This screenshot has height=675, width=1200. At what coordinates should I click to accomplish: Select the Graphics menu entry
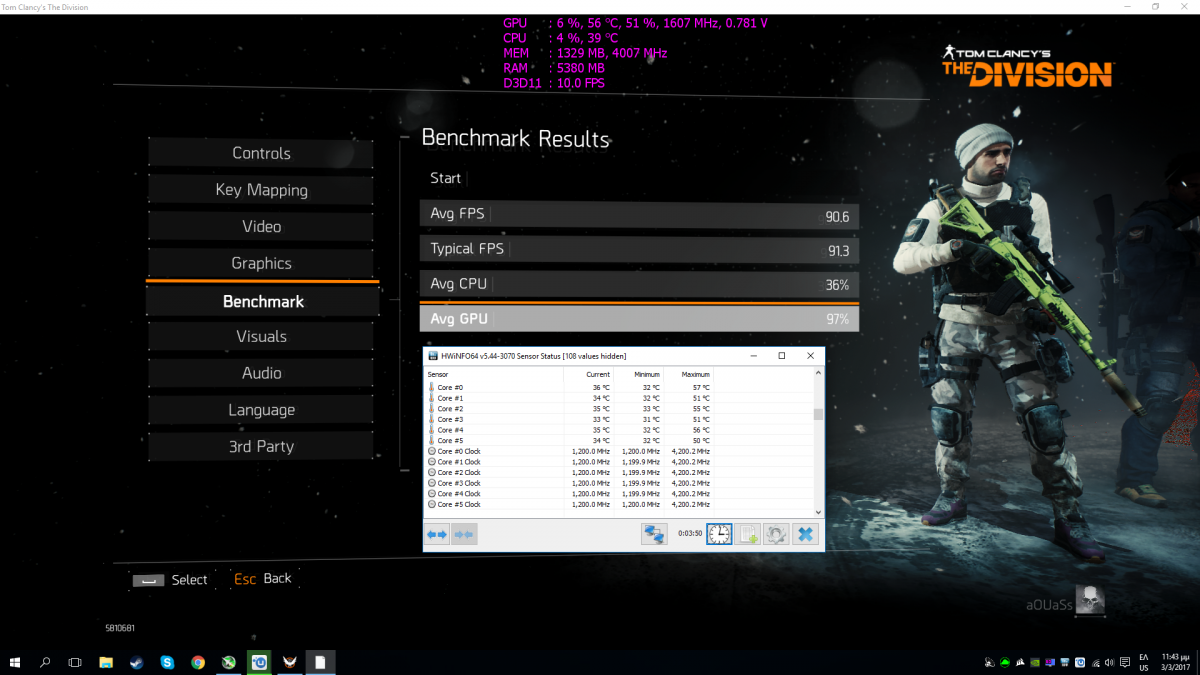click(x=261, y=263)
